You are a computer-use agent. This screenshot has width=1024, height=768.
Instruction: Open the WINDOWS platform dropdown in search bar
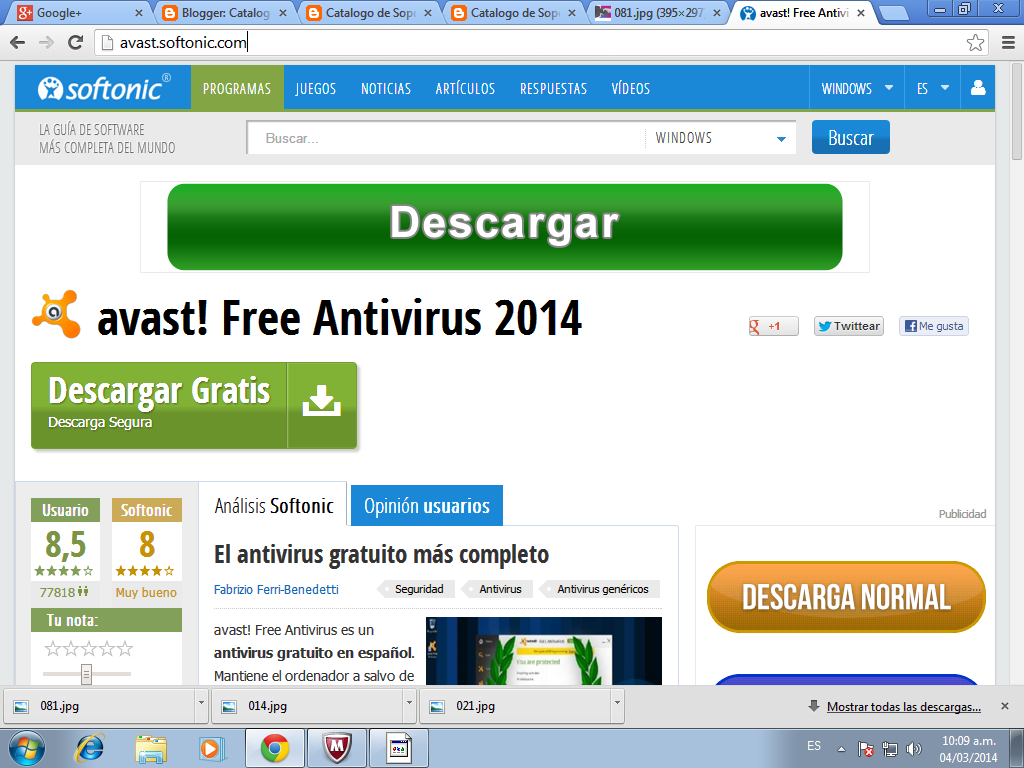pos(720,138)
